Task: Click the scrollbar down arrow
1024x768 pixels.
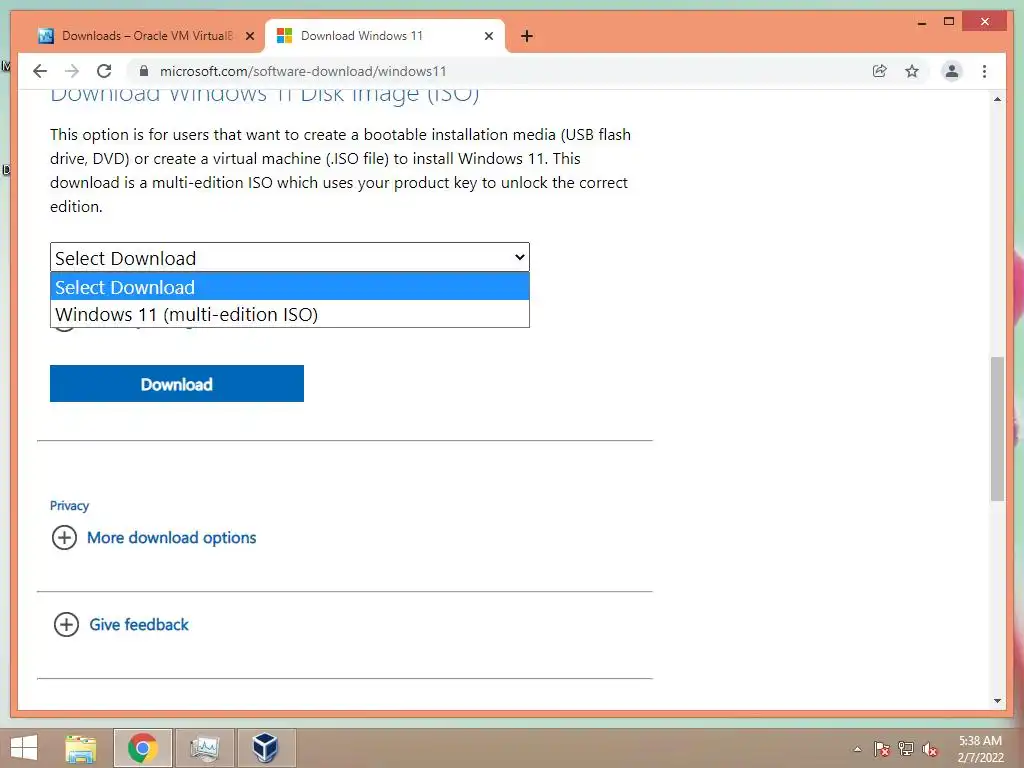Action: pyautogui.click(x=997, y=701)
